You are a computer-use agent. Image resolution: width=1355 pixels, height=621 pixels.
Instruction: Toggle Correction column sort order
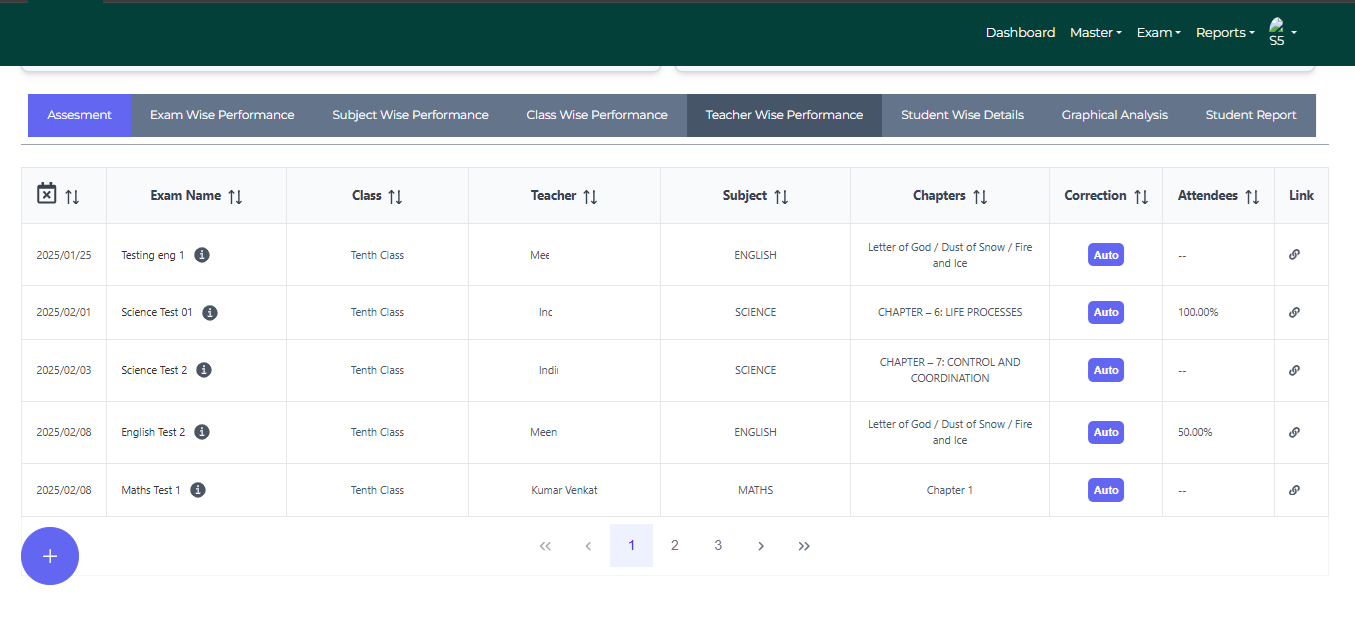pos(1141,197)
